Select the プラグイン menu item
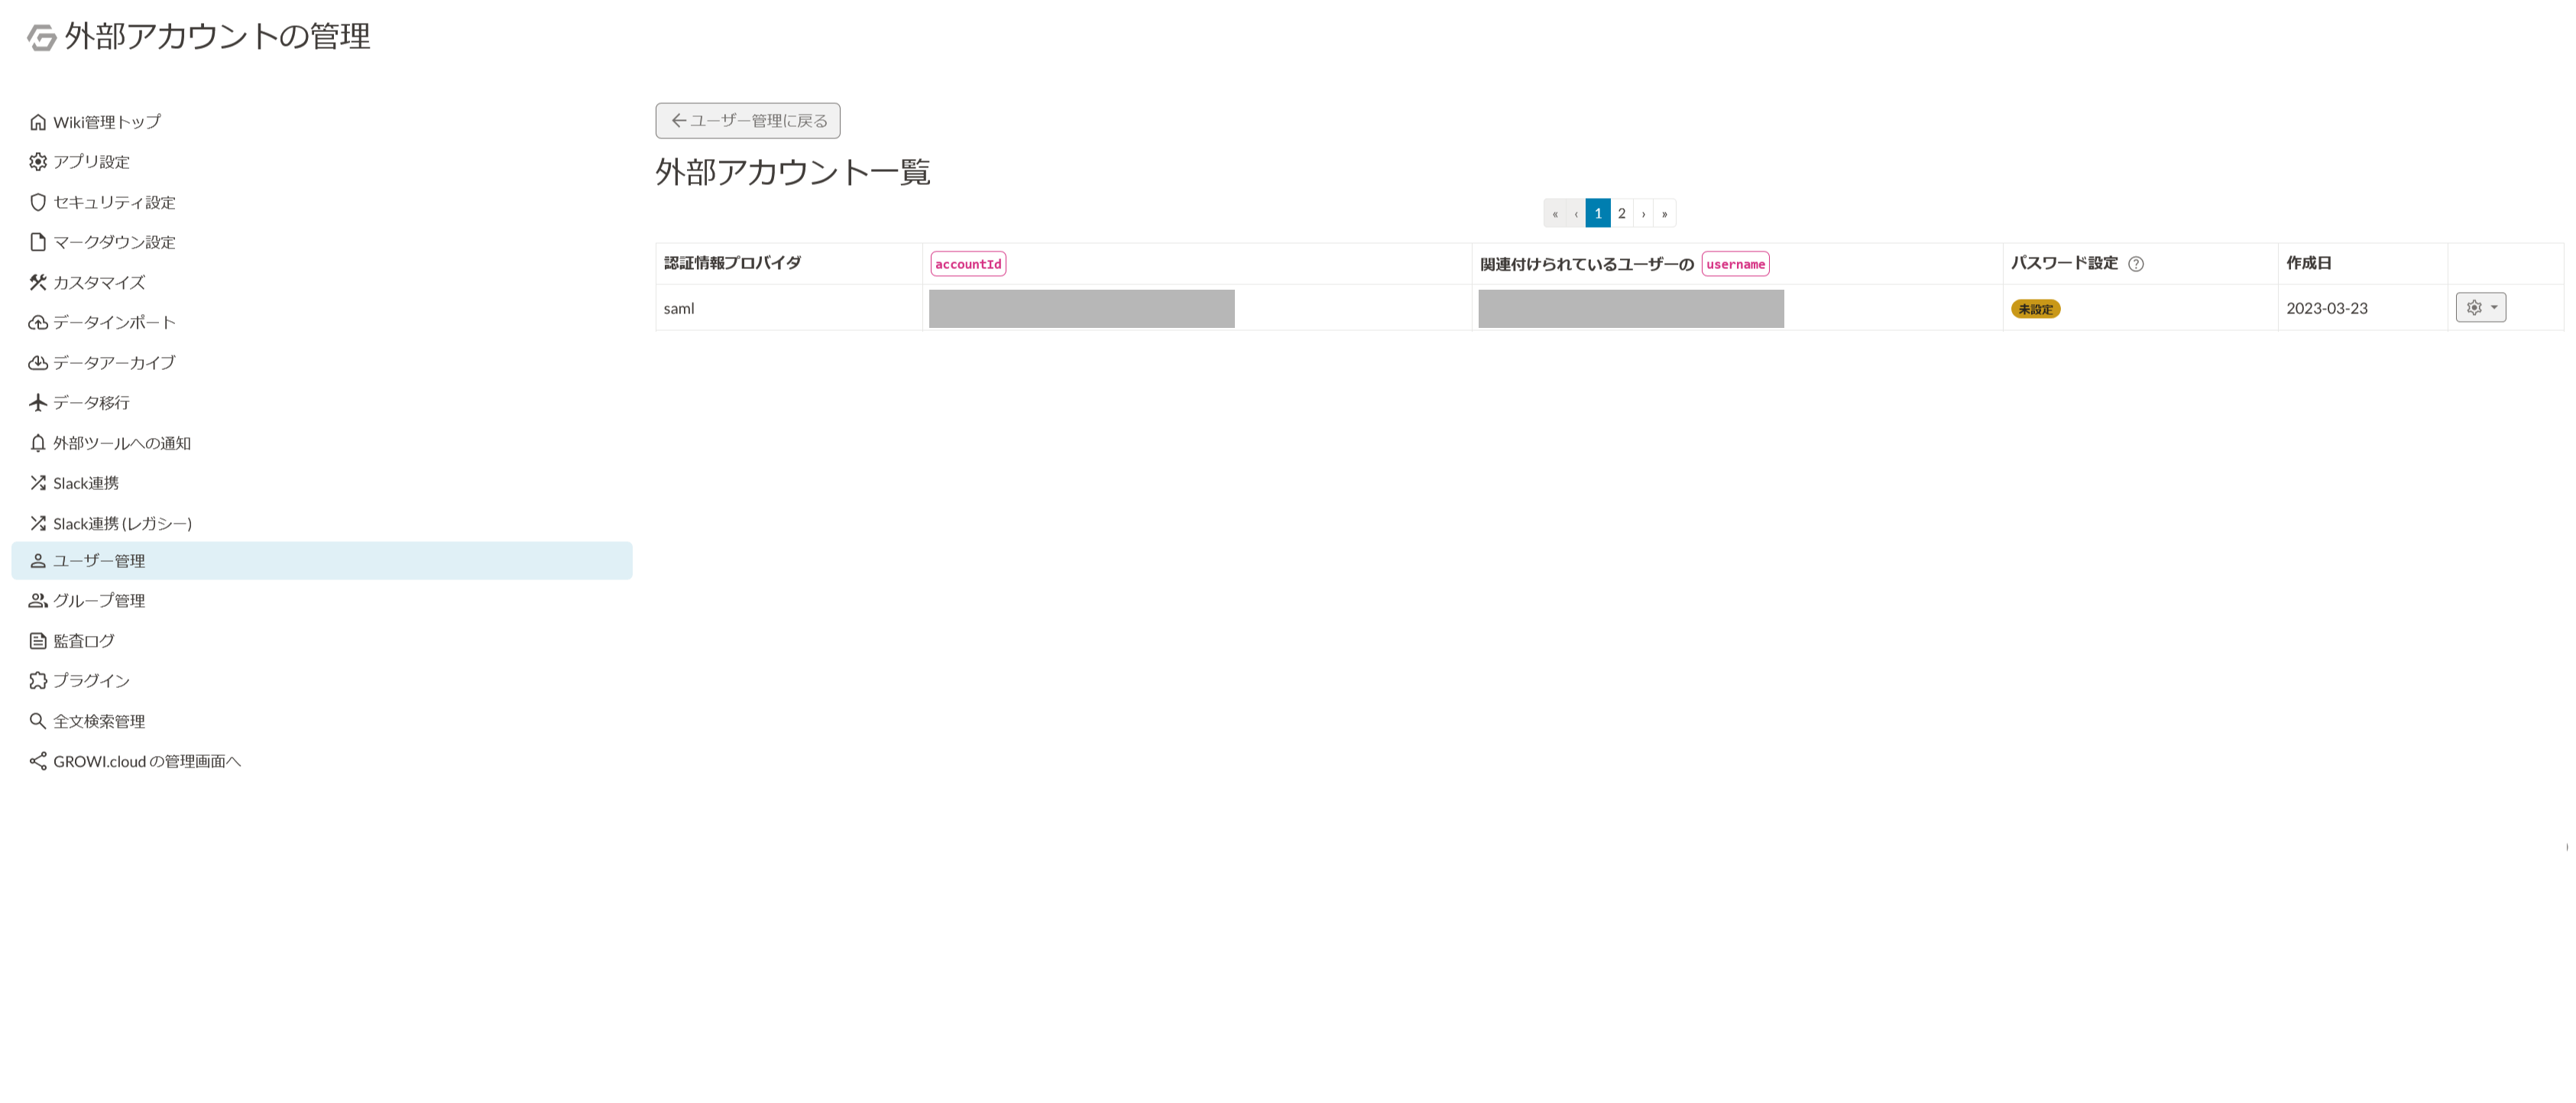The width and height of the screenshot is (2576, 1103). (87, 679)
